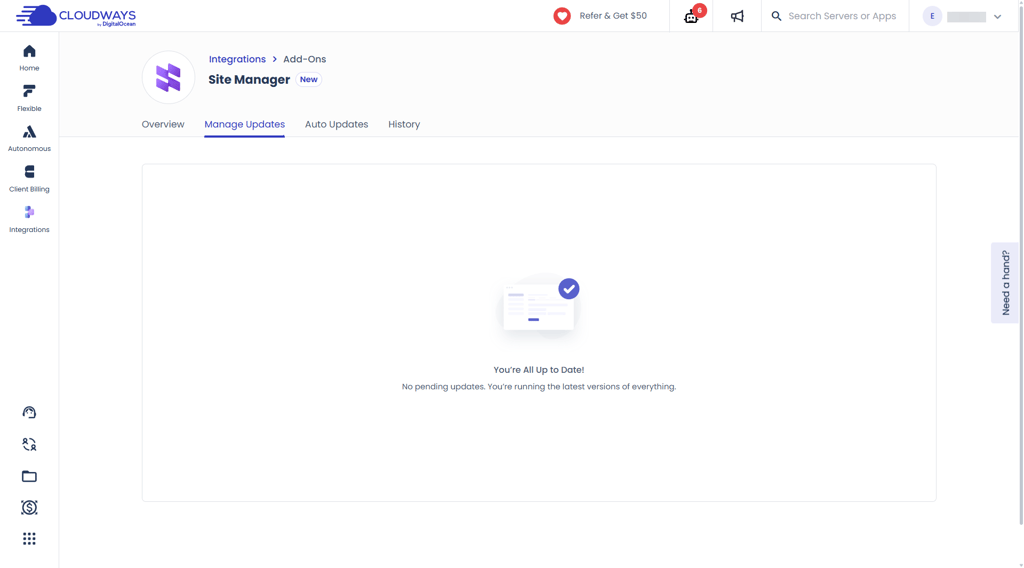Click the Site Manager title text
Screen dimensions: 1024x568
point(249,79)
